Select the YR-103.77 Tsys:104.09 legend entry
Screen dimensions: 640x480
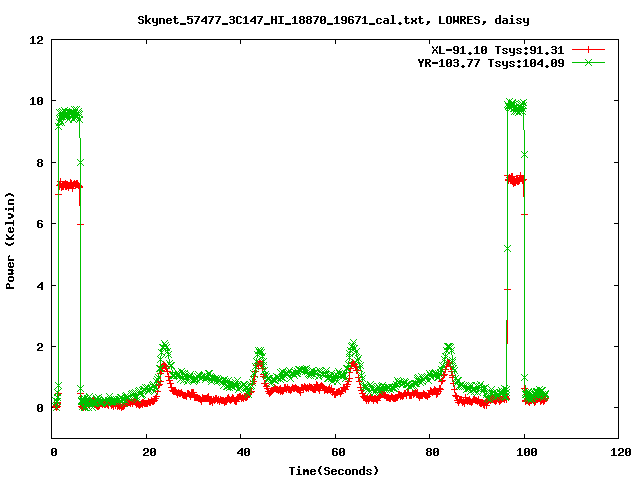491,63
